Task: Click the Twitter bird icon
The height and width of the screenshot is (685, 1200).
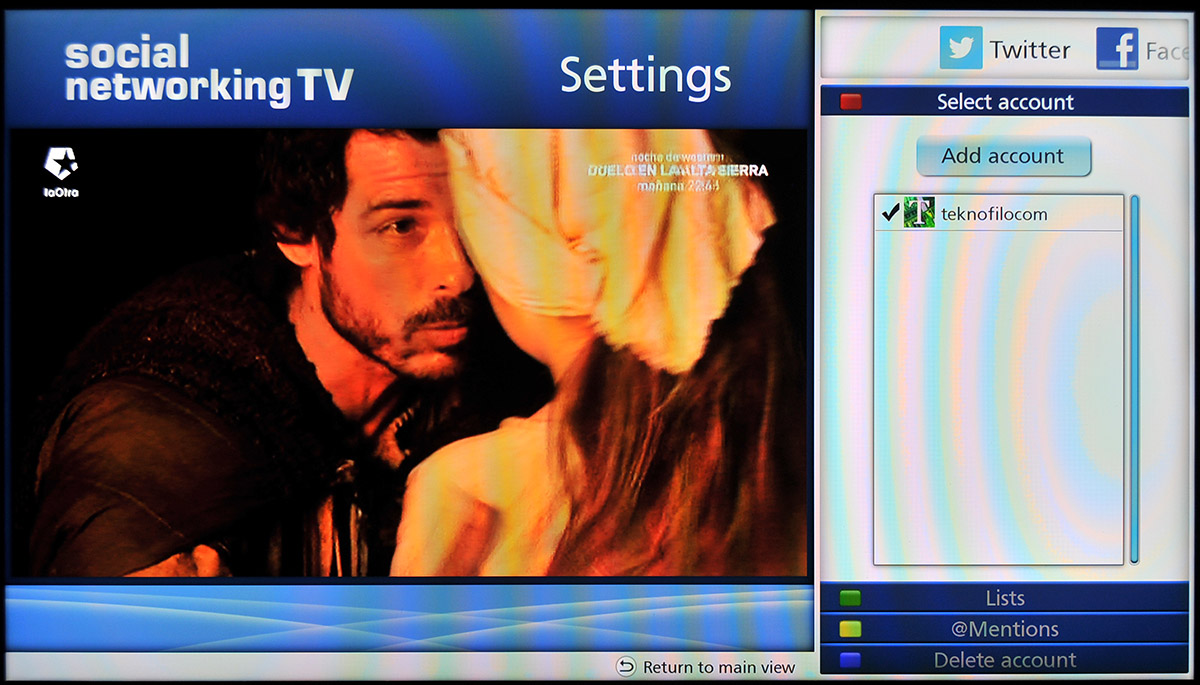Action: (960, 49)
